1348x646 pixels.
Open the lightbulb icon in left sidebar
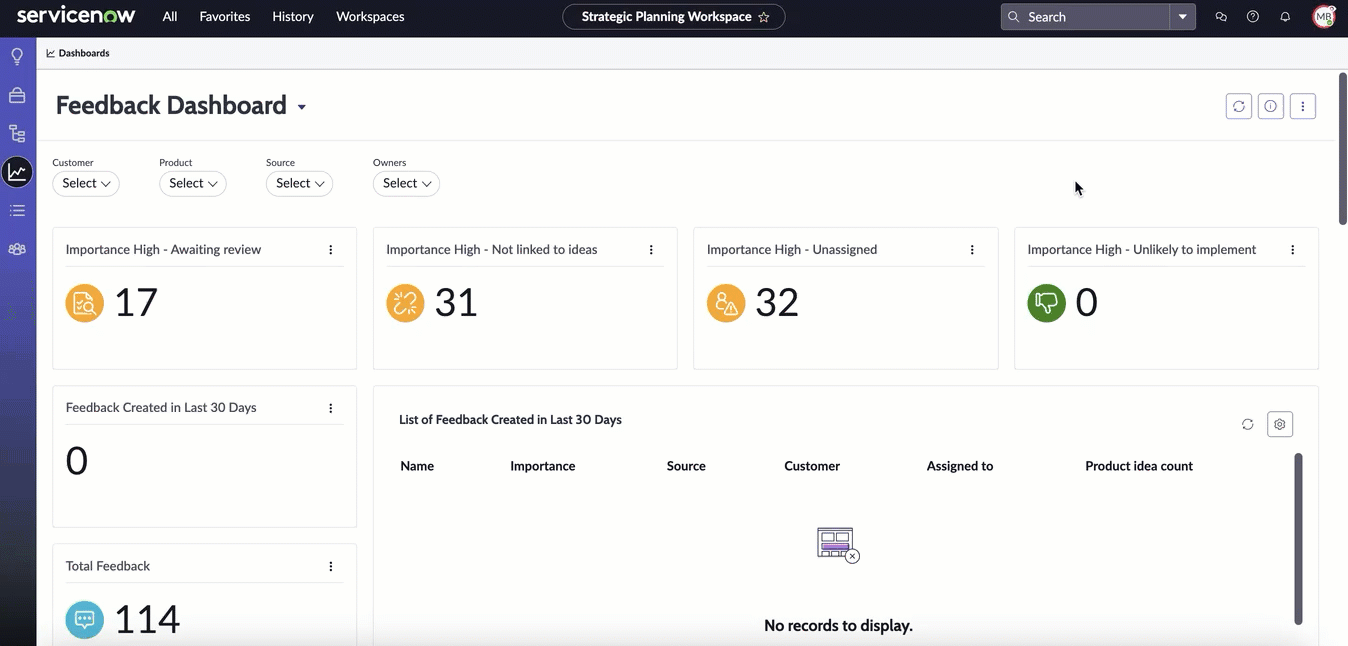(17, 57)
